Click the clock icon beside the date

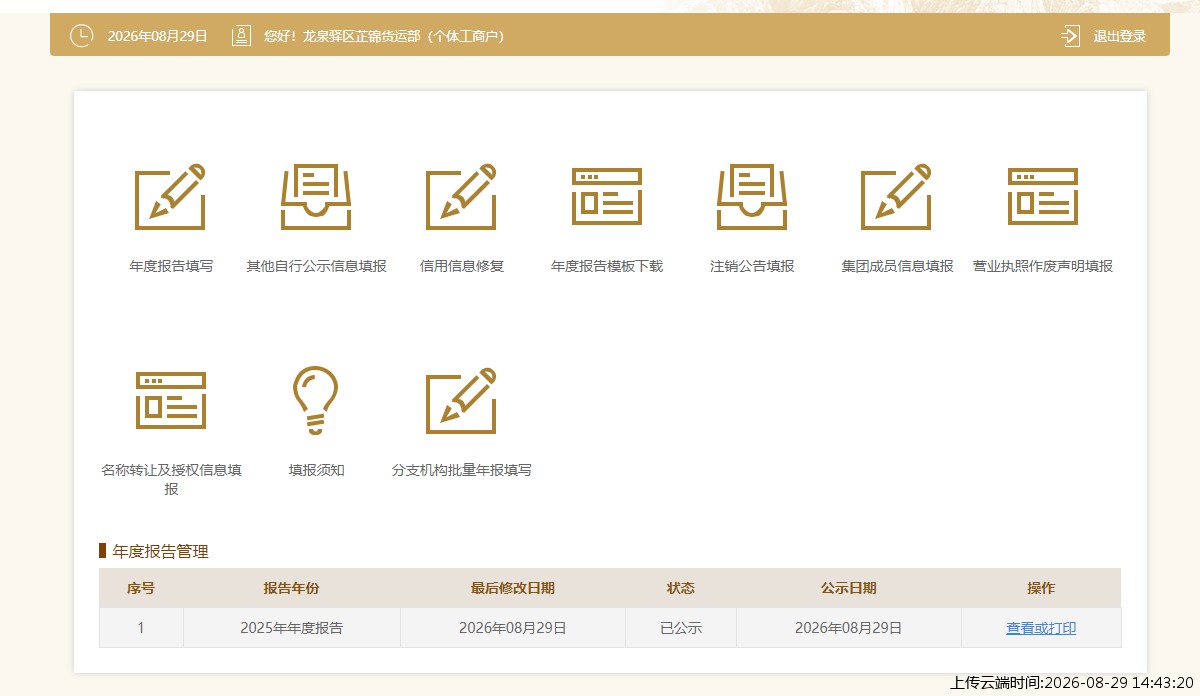point(81,36)
